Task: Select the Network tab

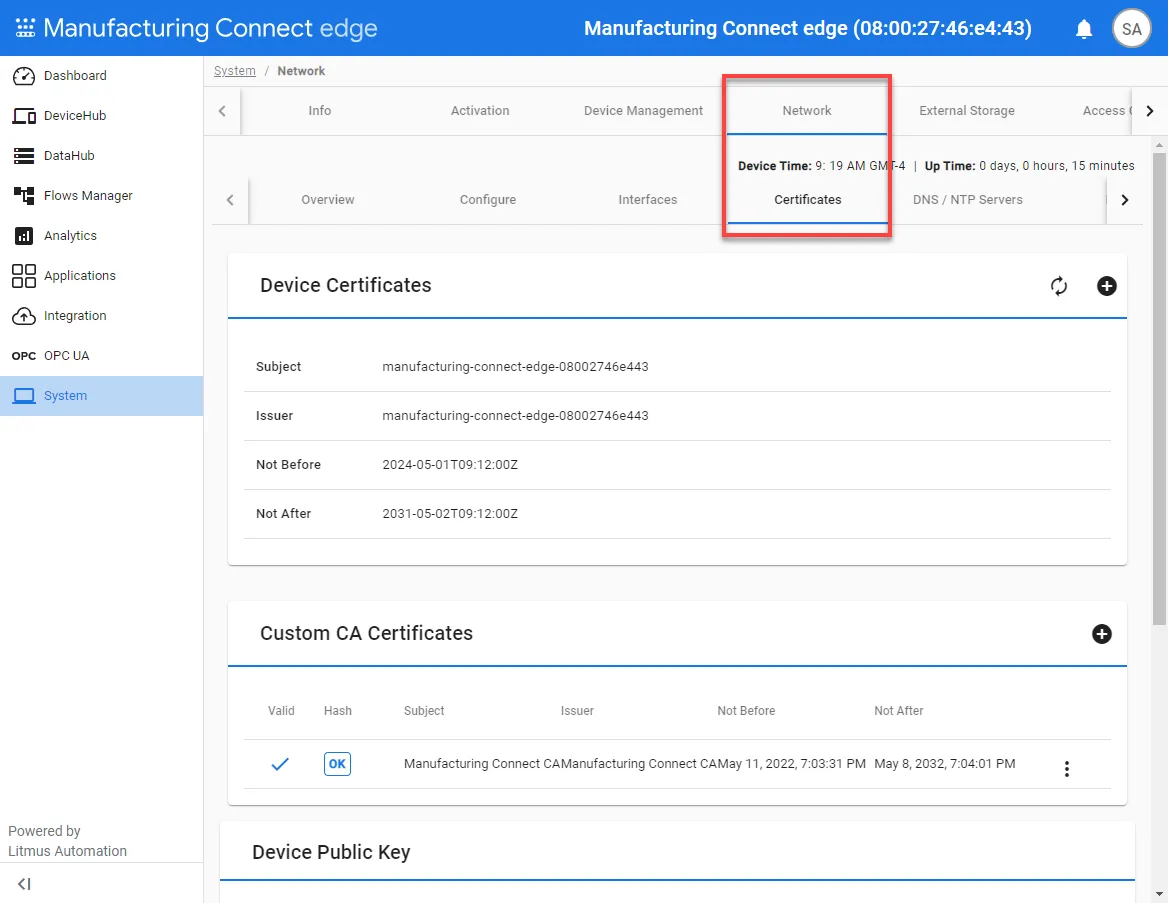Action: coord(807,111)
